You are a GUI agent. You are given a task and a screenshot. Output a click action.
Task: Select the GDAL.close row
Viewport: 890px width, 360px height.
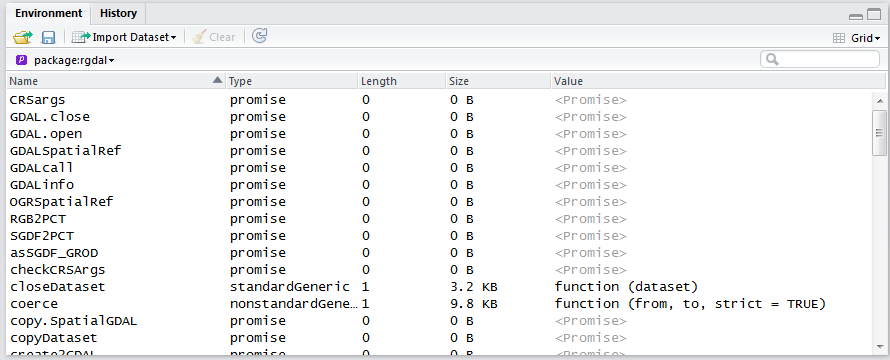tap(439, 117)
